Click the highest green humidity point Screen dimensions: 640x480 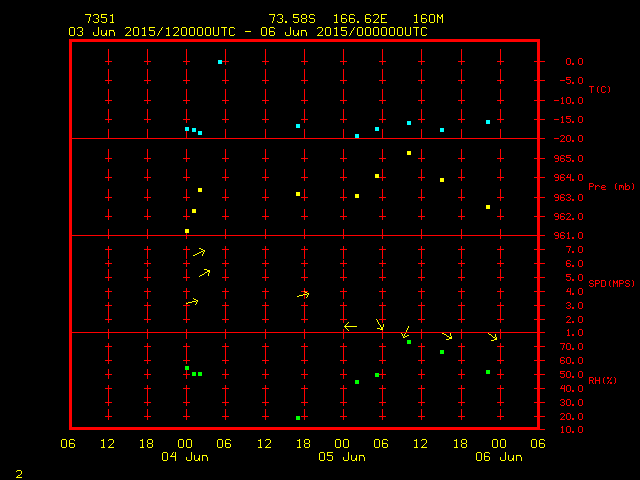click(409, 342)
